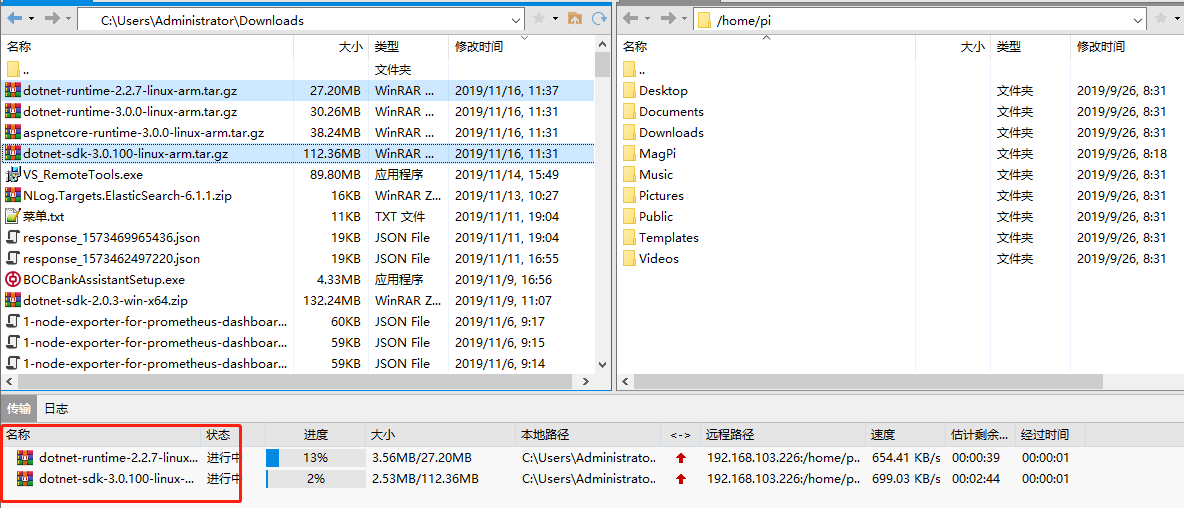Select remote Templates folder
This screenshot has height=508, width=1184.
901,238
